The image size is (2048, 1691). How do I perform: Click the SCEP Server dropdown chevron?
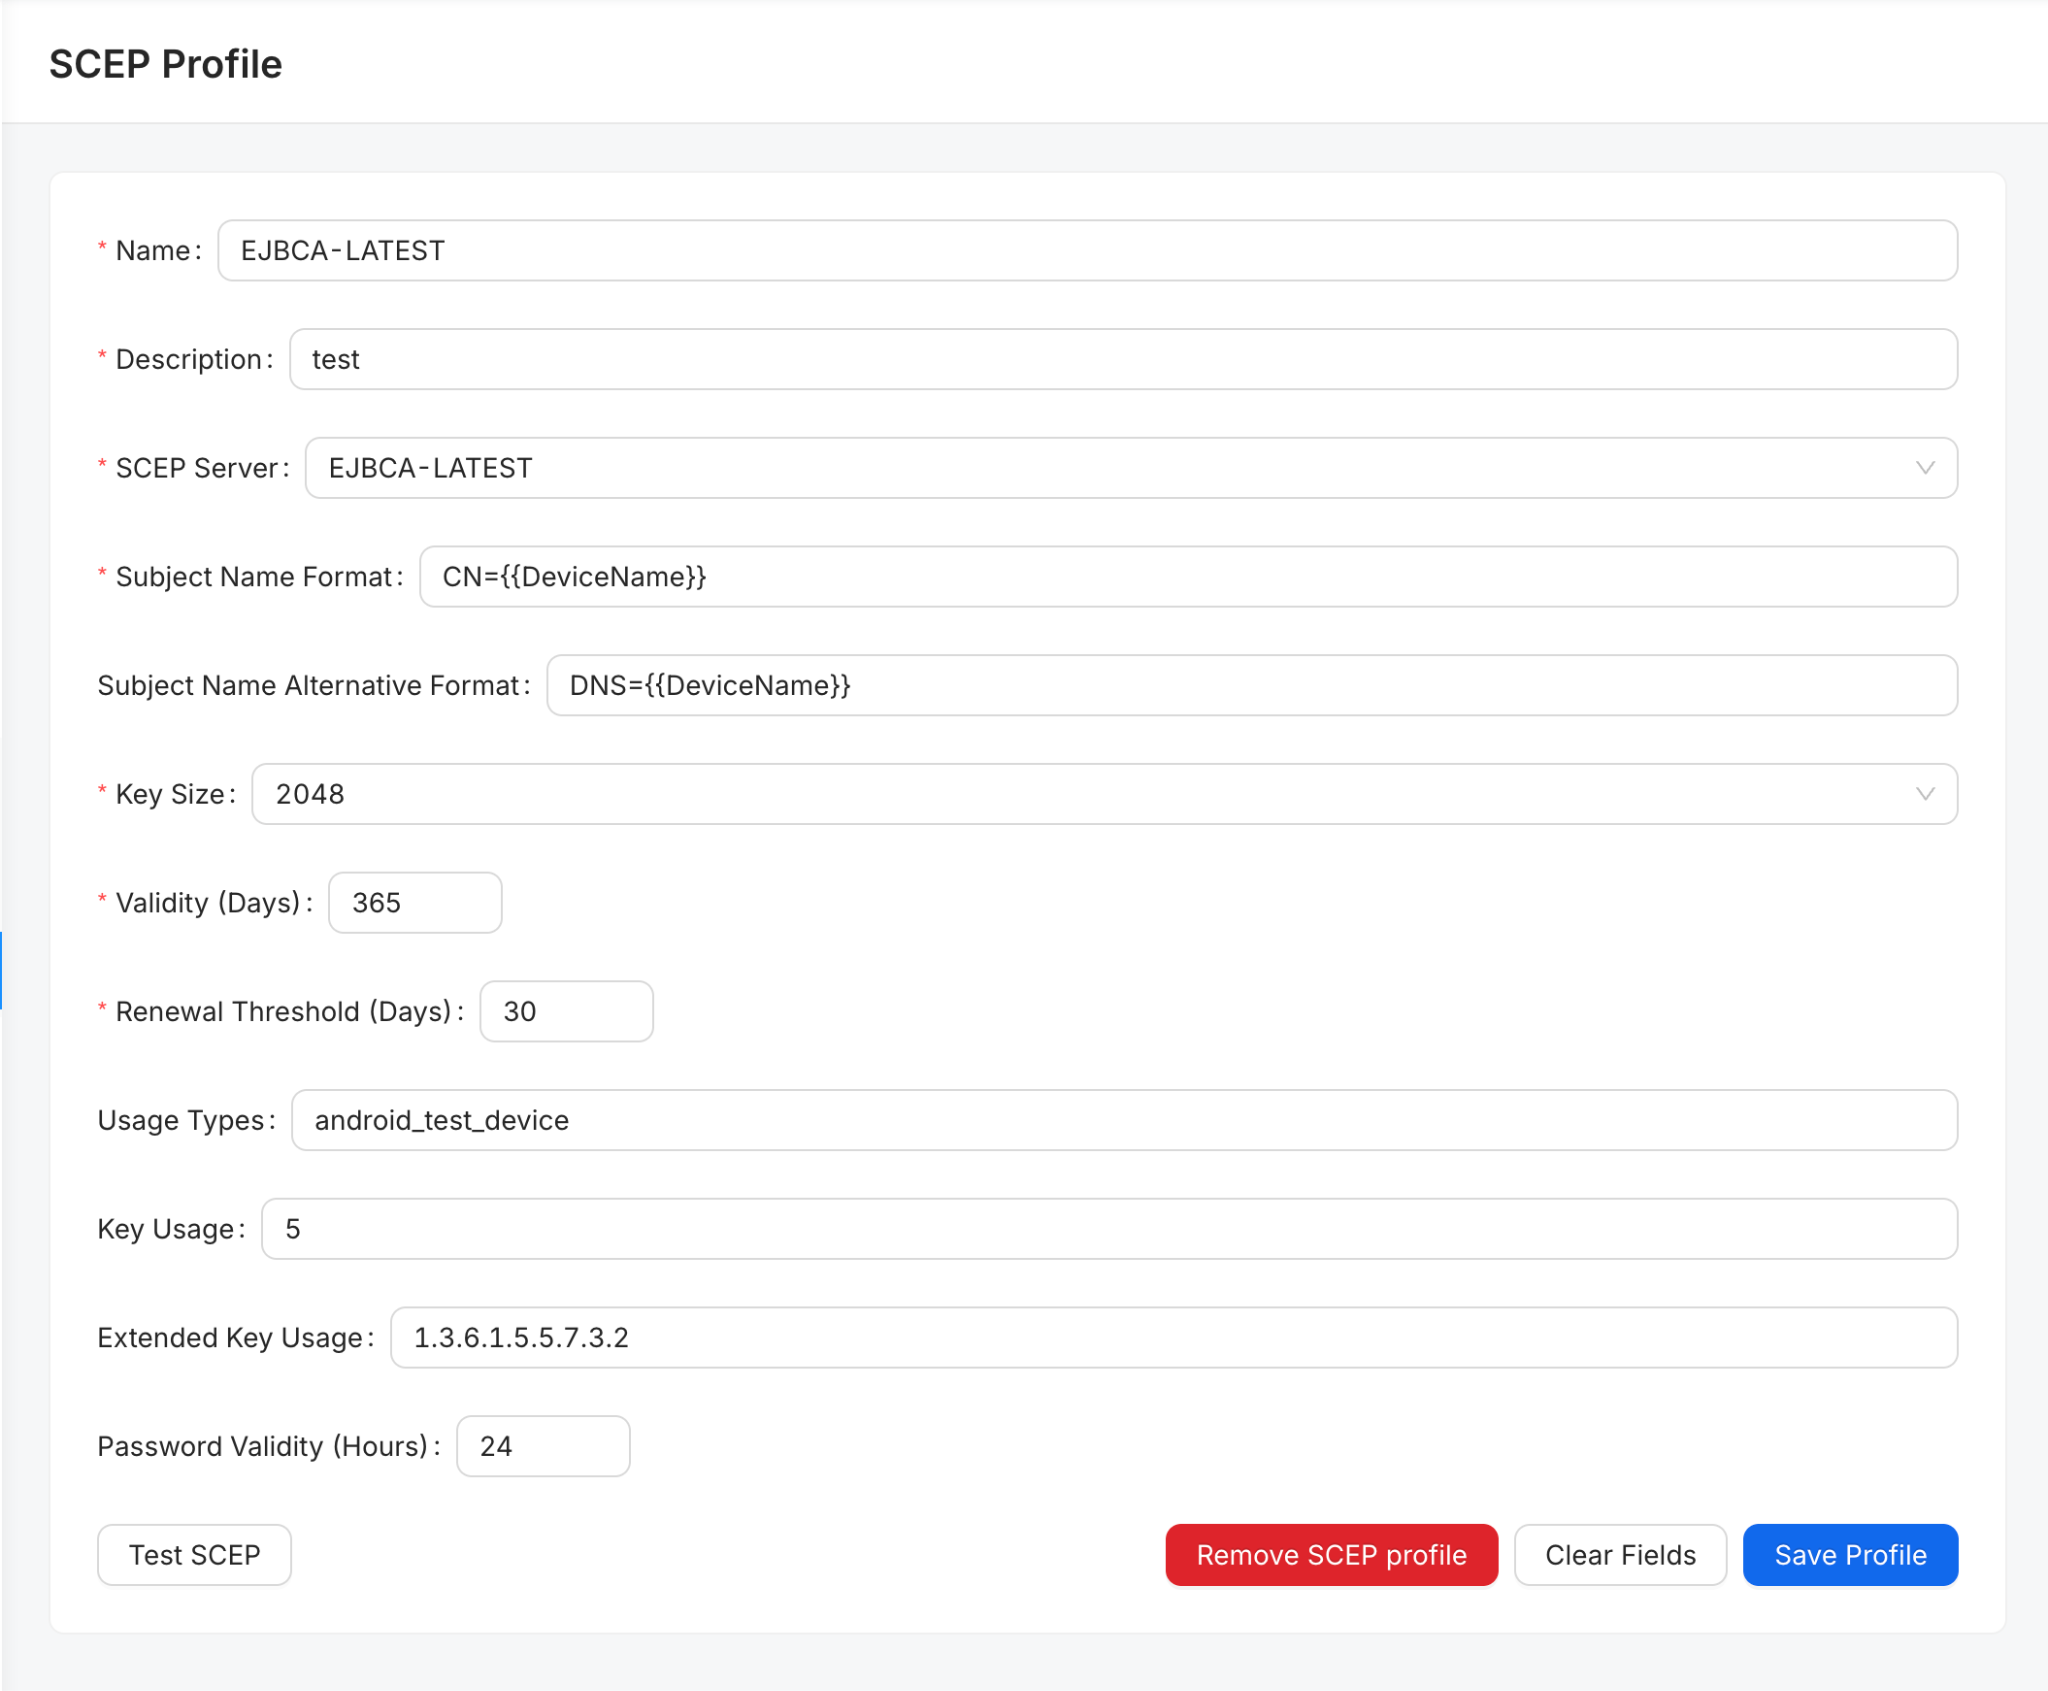click(x=1924, y=468)
